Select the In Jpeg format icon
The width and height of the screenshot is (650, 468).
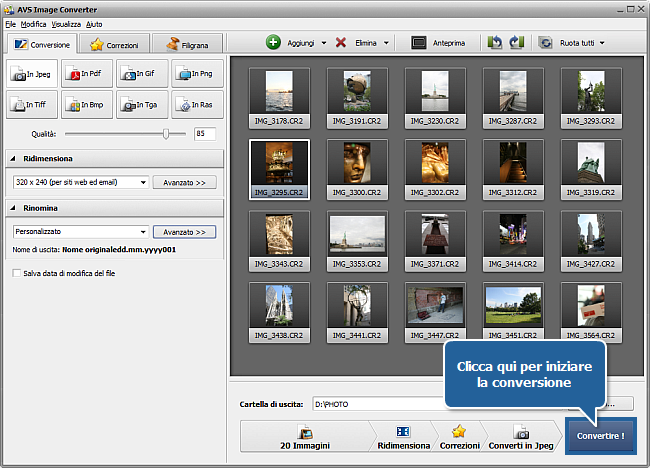[32, 73]
